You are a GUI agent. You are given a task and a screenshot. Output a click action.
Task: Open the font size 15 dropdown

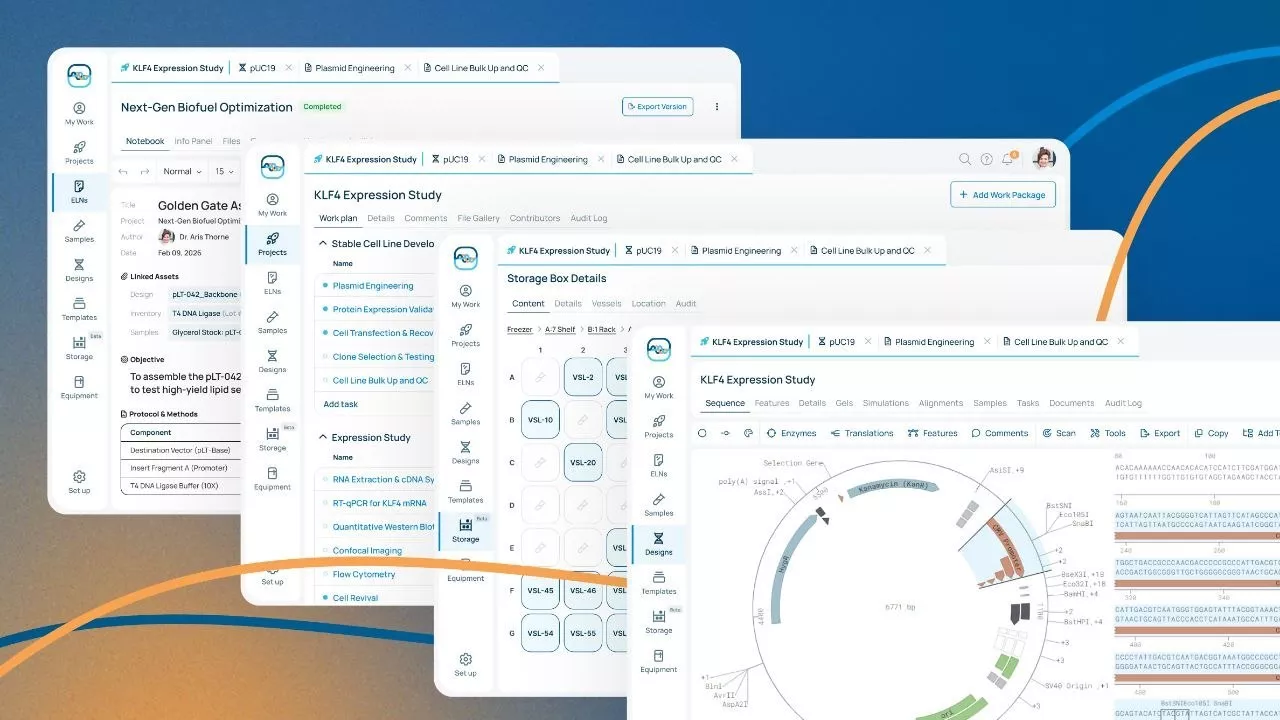tap(224, 171)
